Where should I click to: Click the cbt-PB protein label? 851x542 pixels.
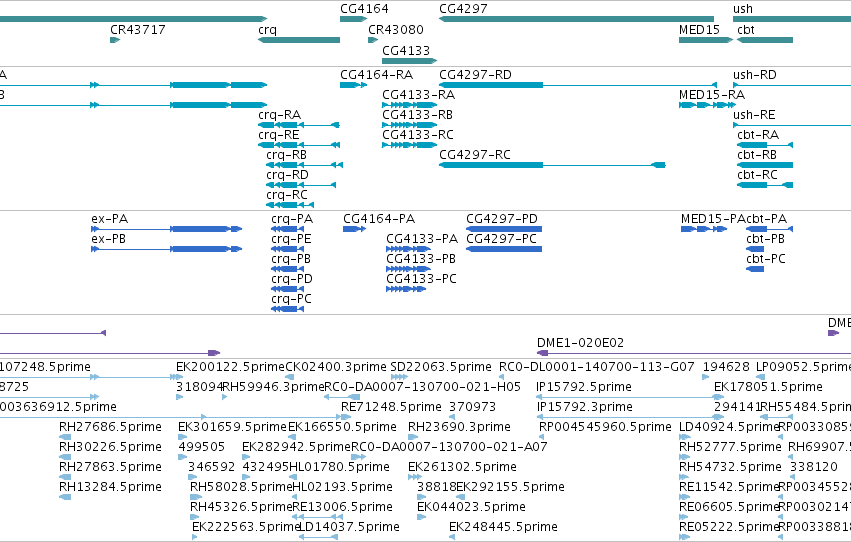pyautogui.click(x=766, y=239)
